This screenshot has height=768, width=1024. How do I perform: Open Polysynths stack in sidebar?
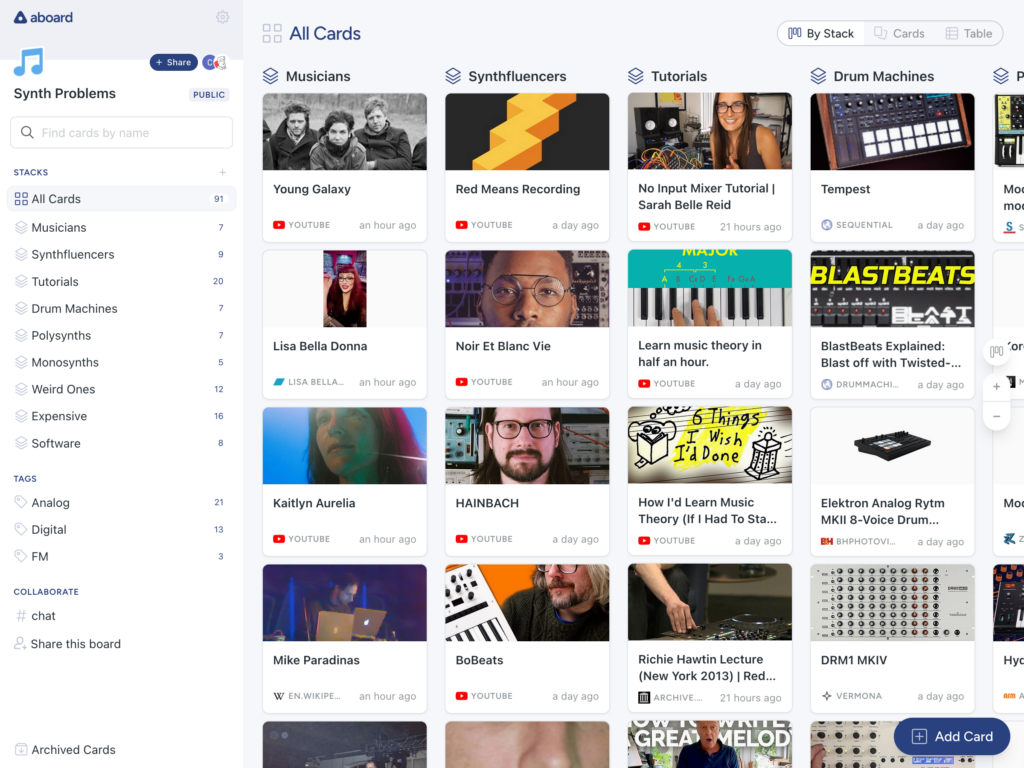121,336
